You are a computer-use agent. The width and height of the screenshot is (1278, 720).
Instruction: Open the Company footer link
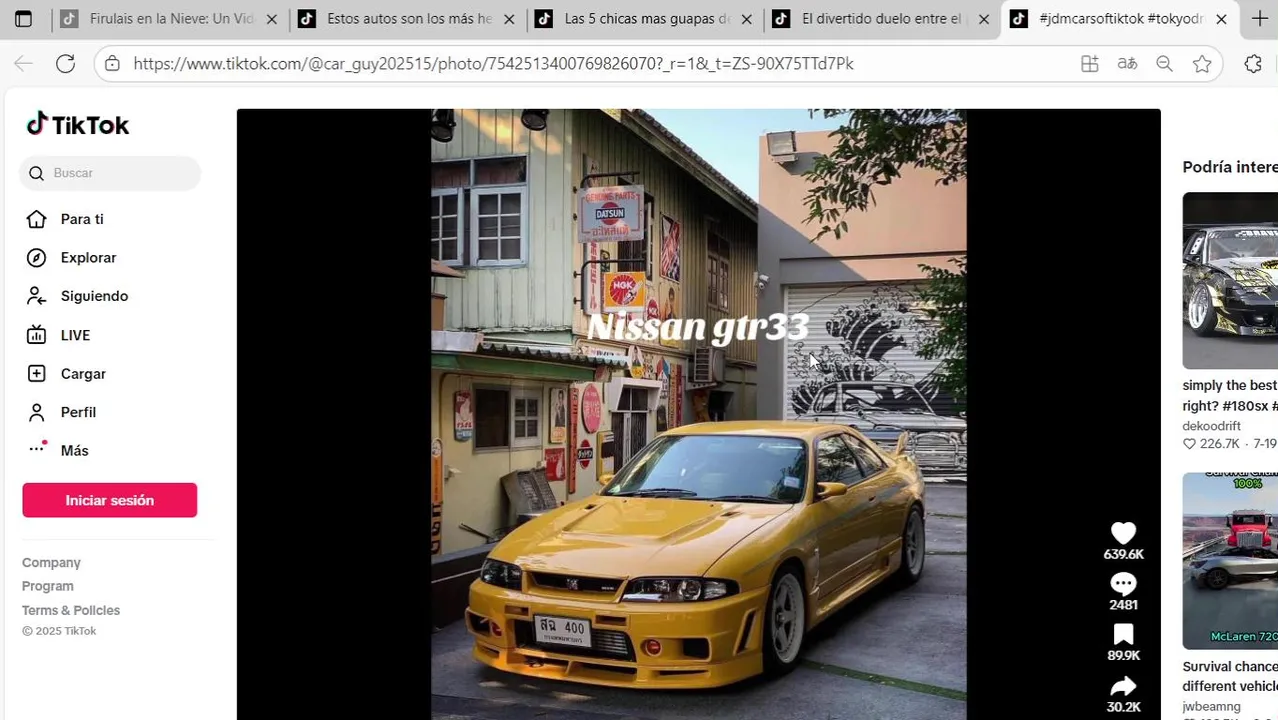(51, 563)
